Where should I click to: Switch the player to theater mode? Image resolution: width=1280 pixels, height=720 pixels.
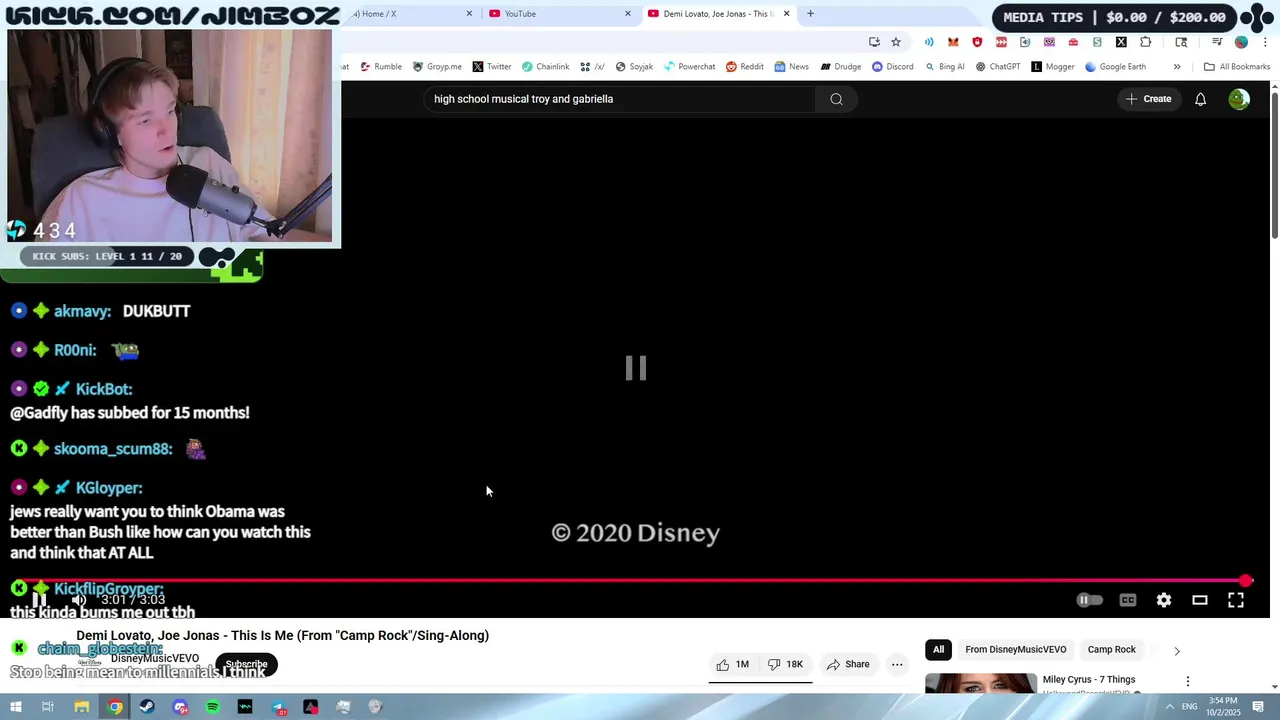point(1200,600)
